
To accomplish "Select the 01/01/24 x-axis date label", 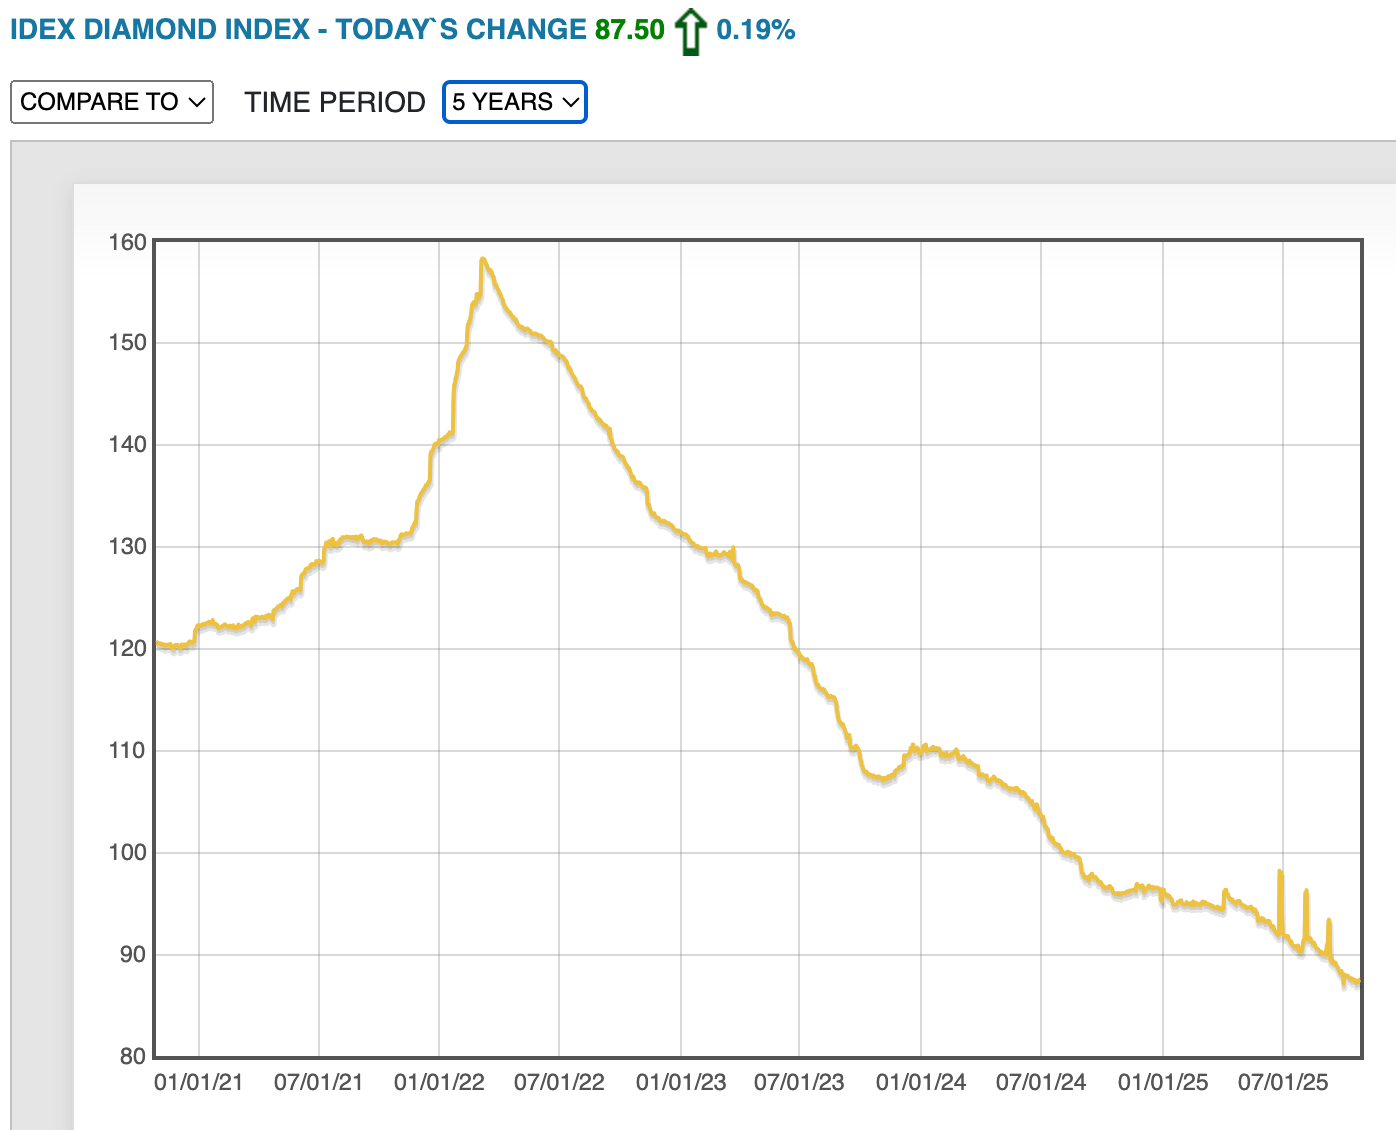I will coord(920,1082).
